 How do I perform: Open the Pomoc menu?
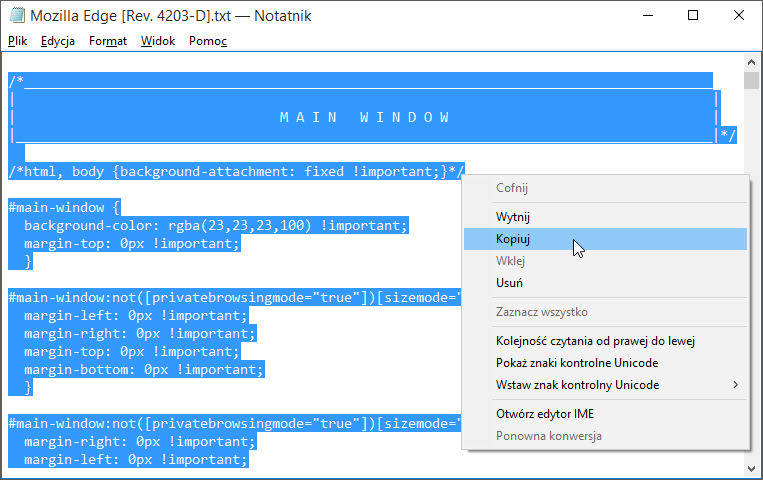pos(208,41)
